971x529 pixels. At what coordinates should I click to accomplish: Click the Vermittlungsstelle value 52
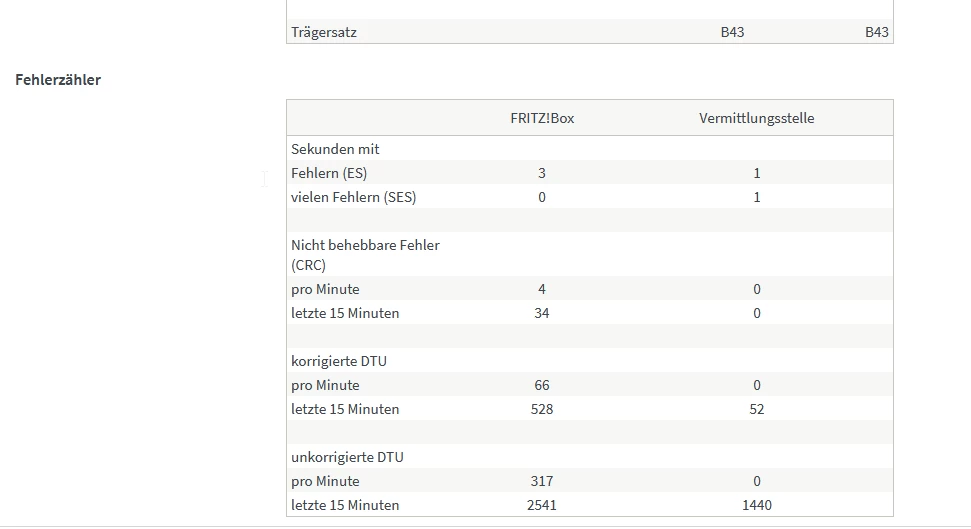point(757,409)
